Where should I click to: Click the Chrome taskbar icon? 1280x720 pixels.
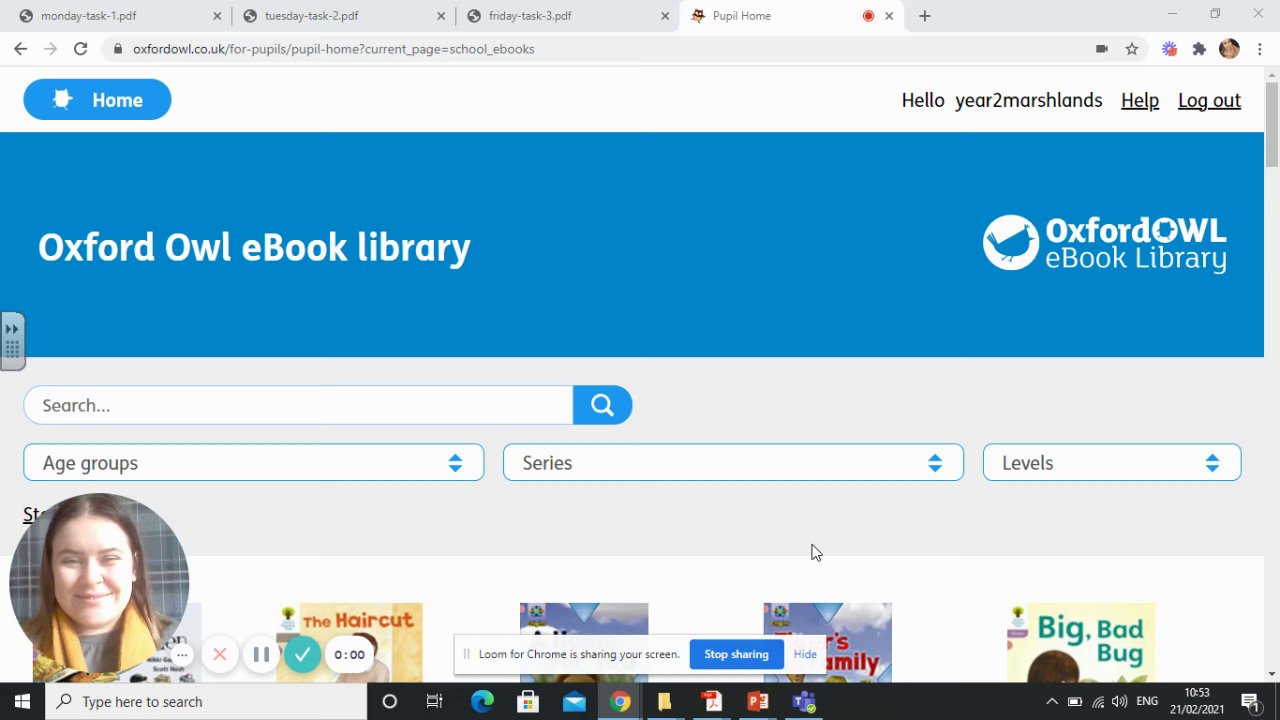pos(620,702)
